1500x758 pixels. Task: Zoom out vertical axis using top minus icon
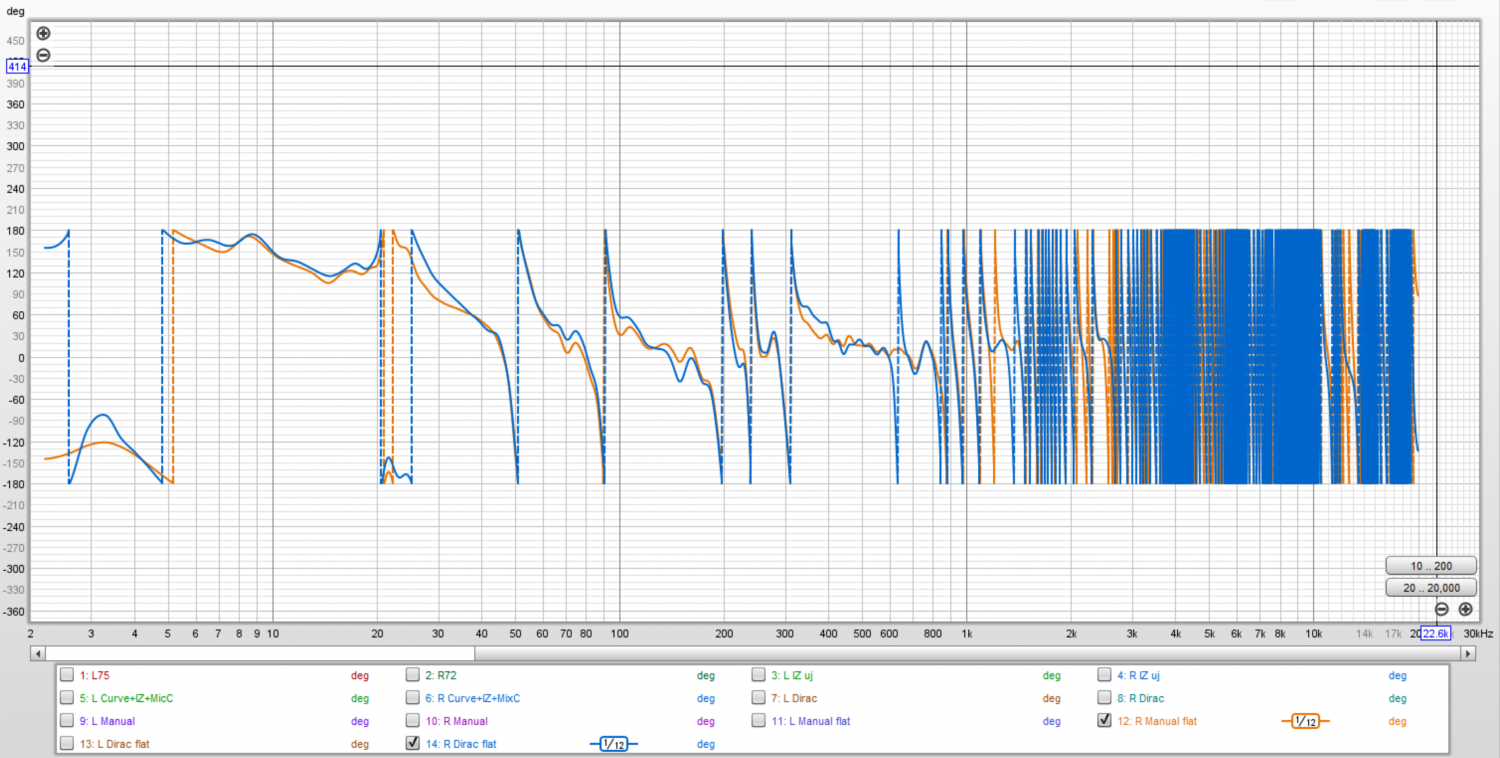[43, 56]
